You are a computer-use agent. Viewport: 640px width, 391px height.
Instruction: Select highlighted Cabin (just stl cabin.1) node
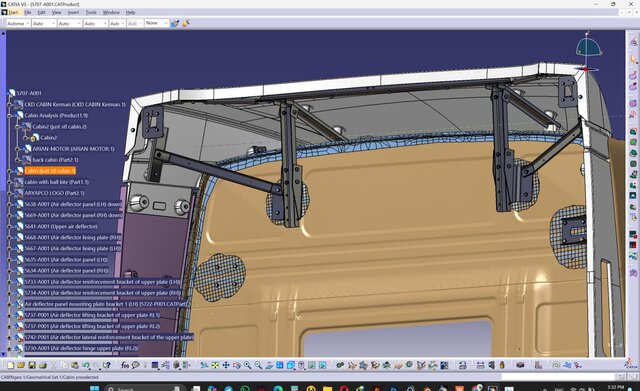pos(50,171)
